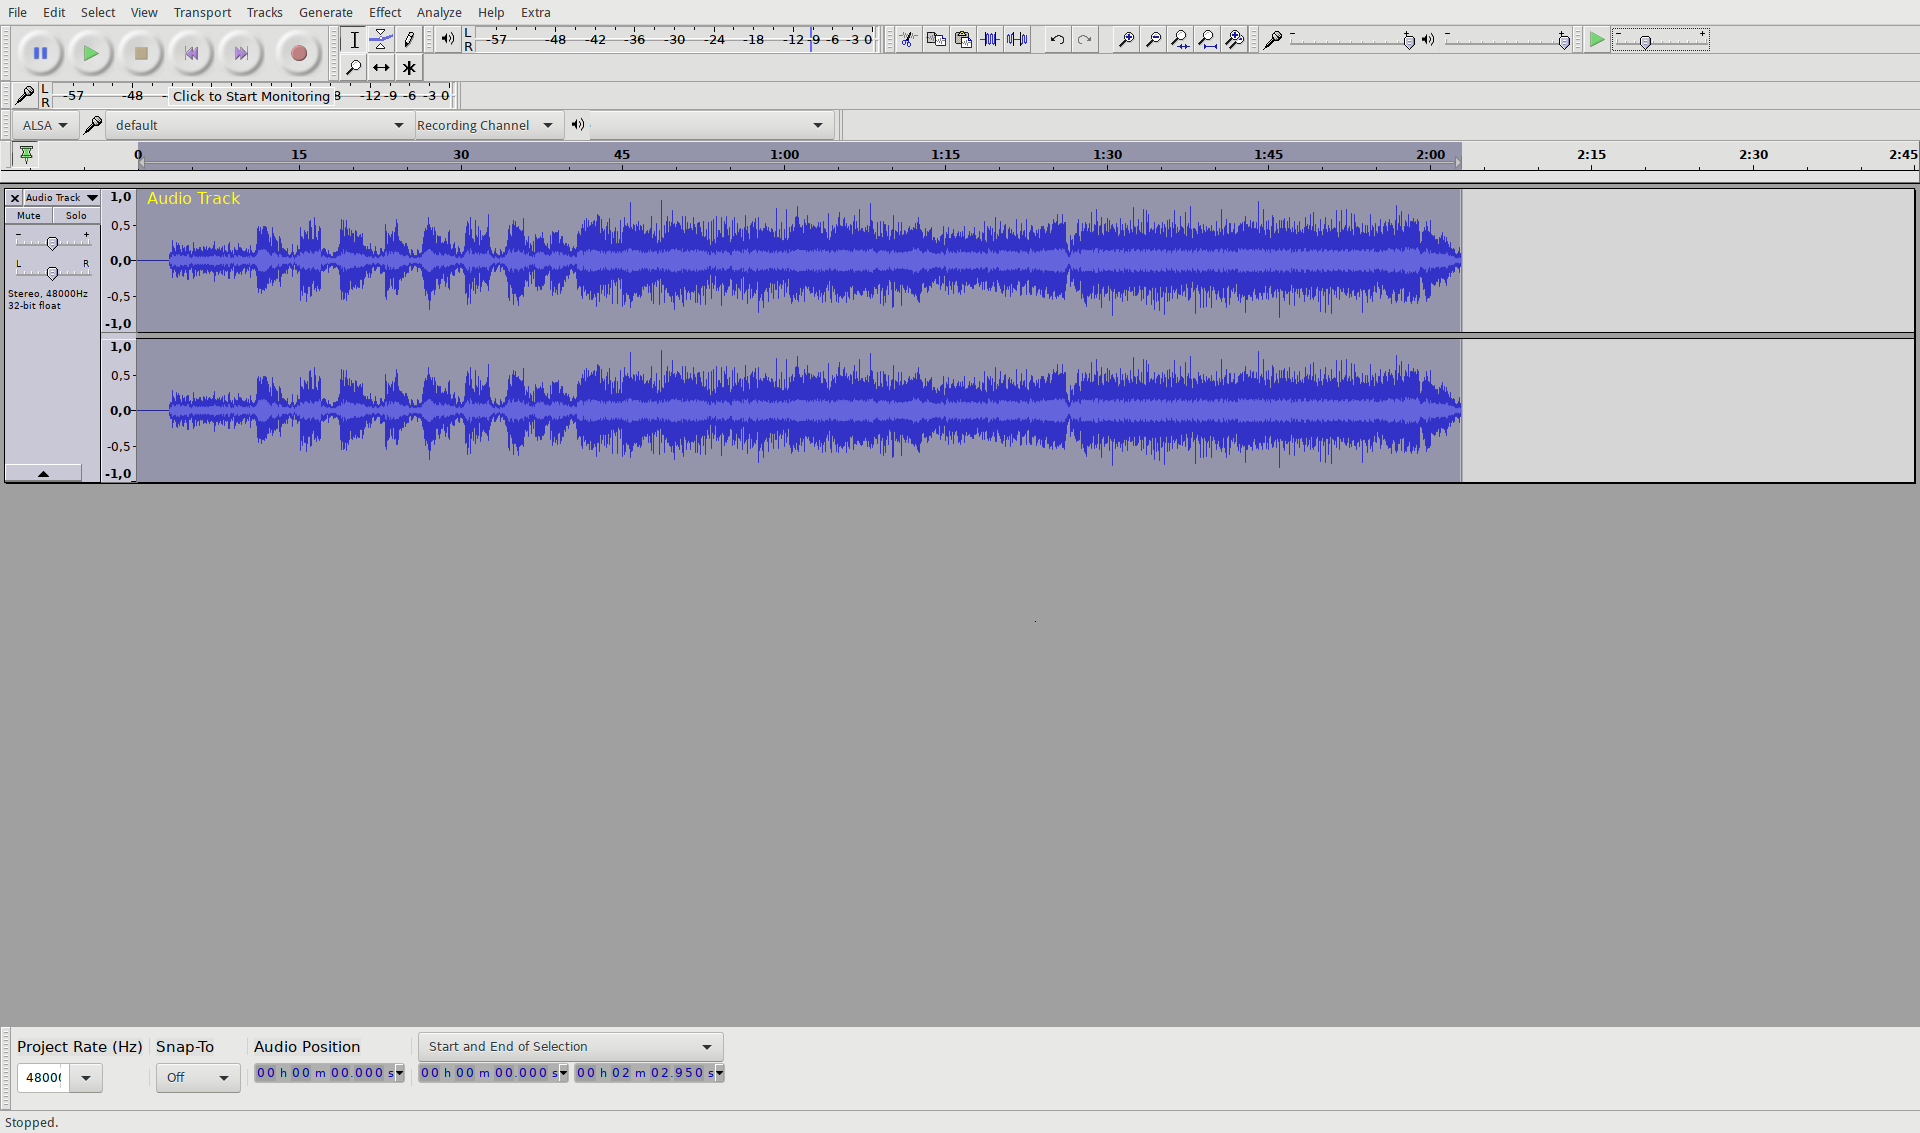Click the Cut scissors icon
Screen dimensions: 1920x1133
908,39
